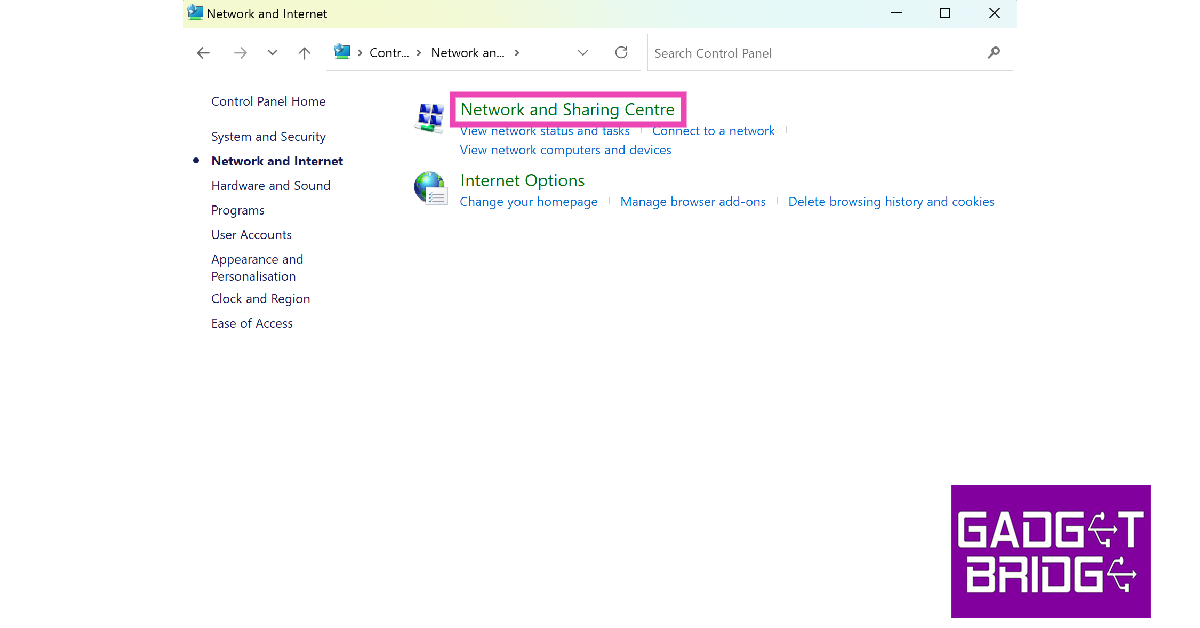Open Manage browser add-ons
Screen dimensions: 1200x628
click(x=692, y=202)
